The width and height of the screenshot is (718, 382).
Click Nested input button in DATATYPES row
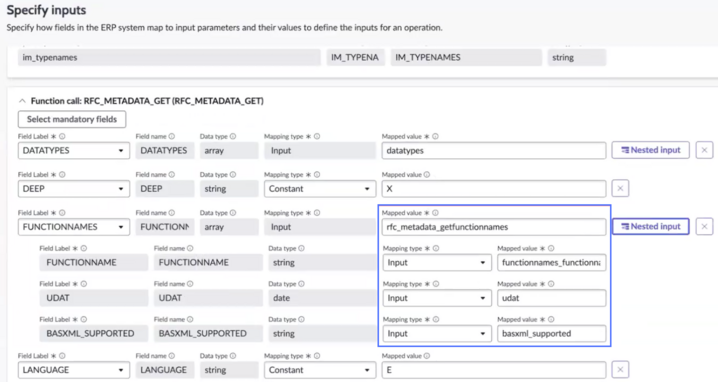650,150
